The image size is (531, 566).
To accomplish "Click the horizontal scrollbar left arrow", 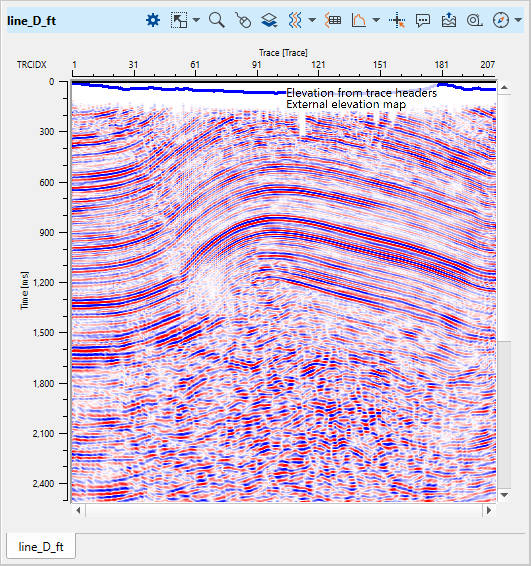I will coord(78,510).
